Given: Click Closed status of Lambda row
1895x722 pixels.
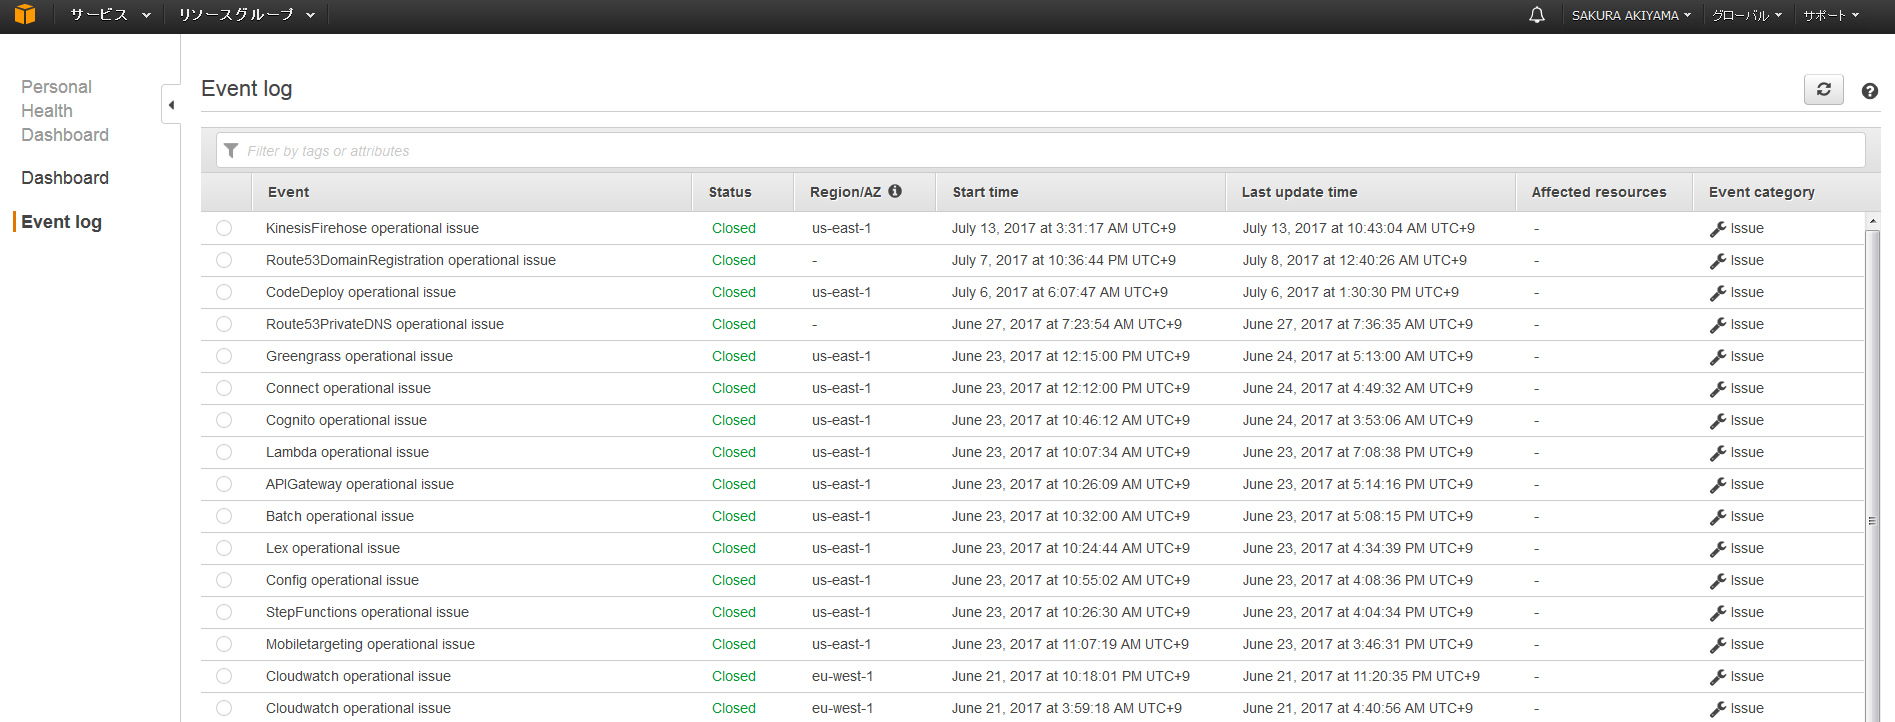Looking at the screenshot, I should (733, 452).
